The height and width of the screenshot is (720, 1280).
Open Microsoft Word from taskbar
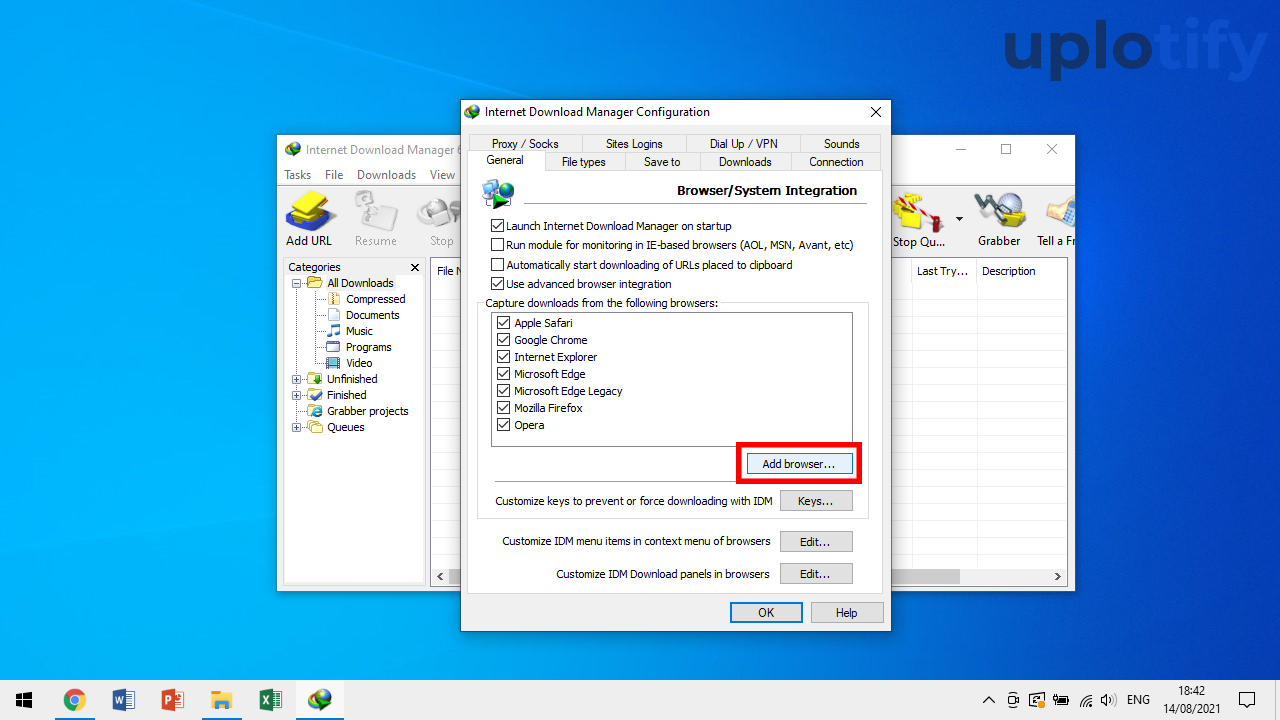[123, 700]
